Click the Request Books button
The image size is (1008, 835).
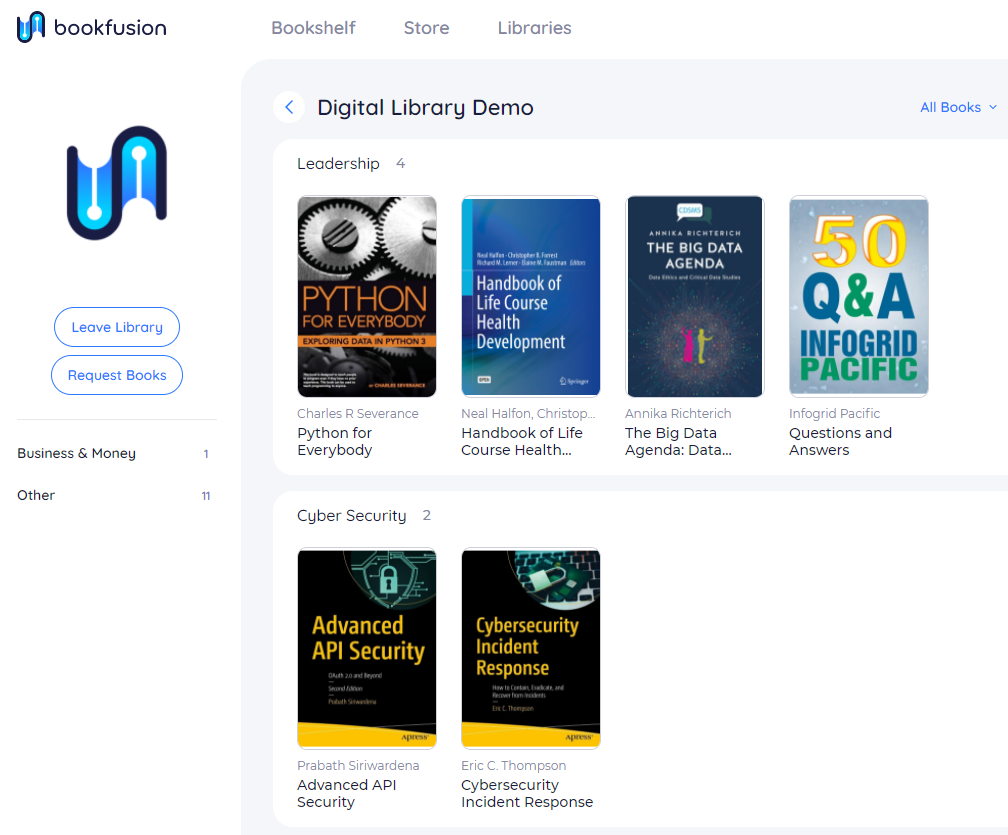click(117, 375)
